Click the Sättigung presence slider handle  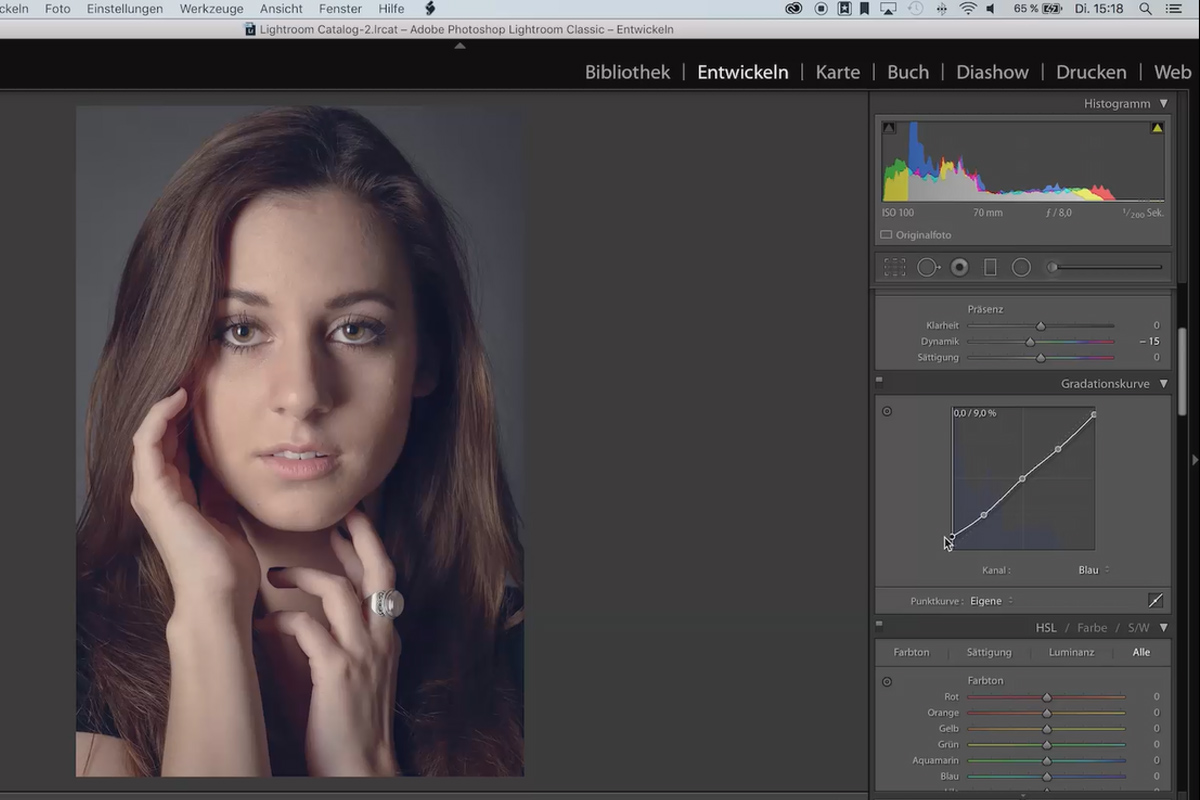1041,358
